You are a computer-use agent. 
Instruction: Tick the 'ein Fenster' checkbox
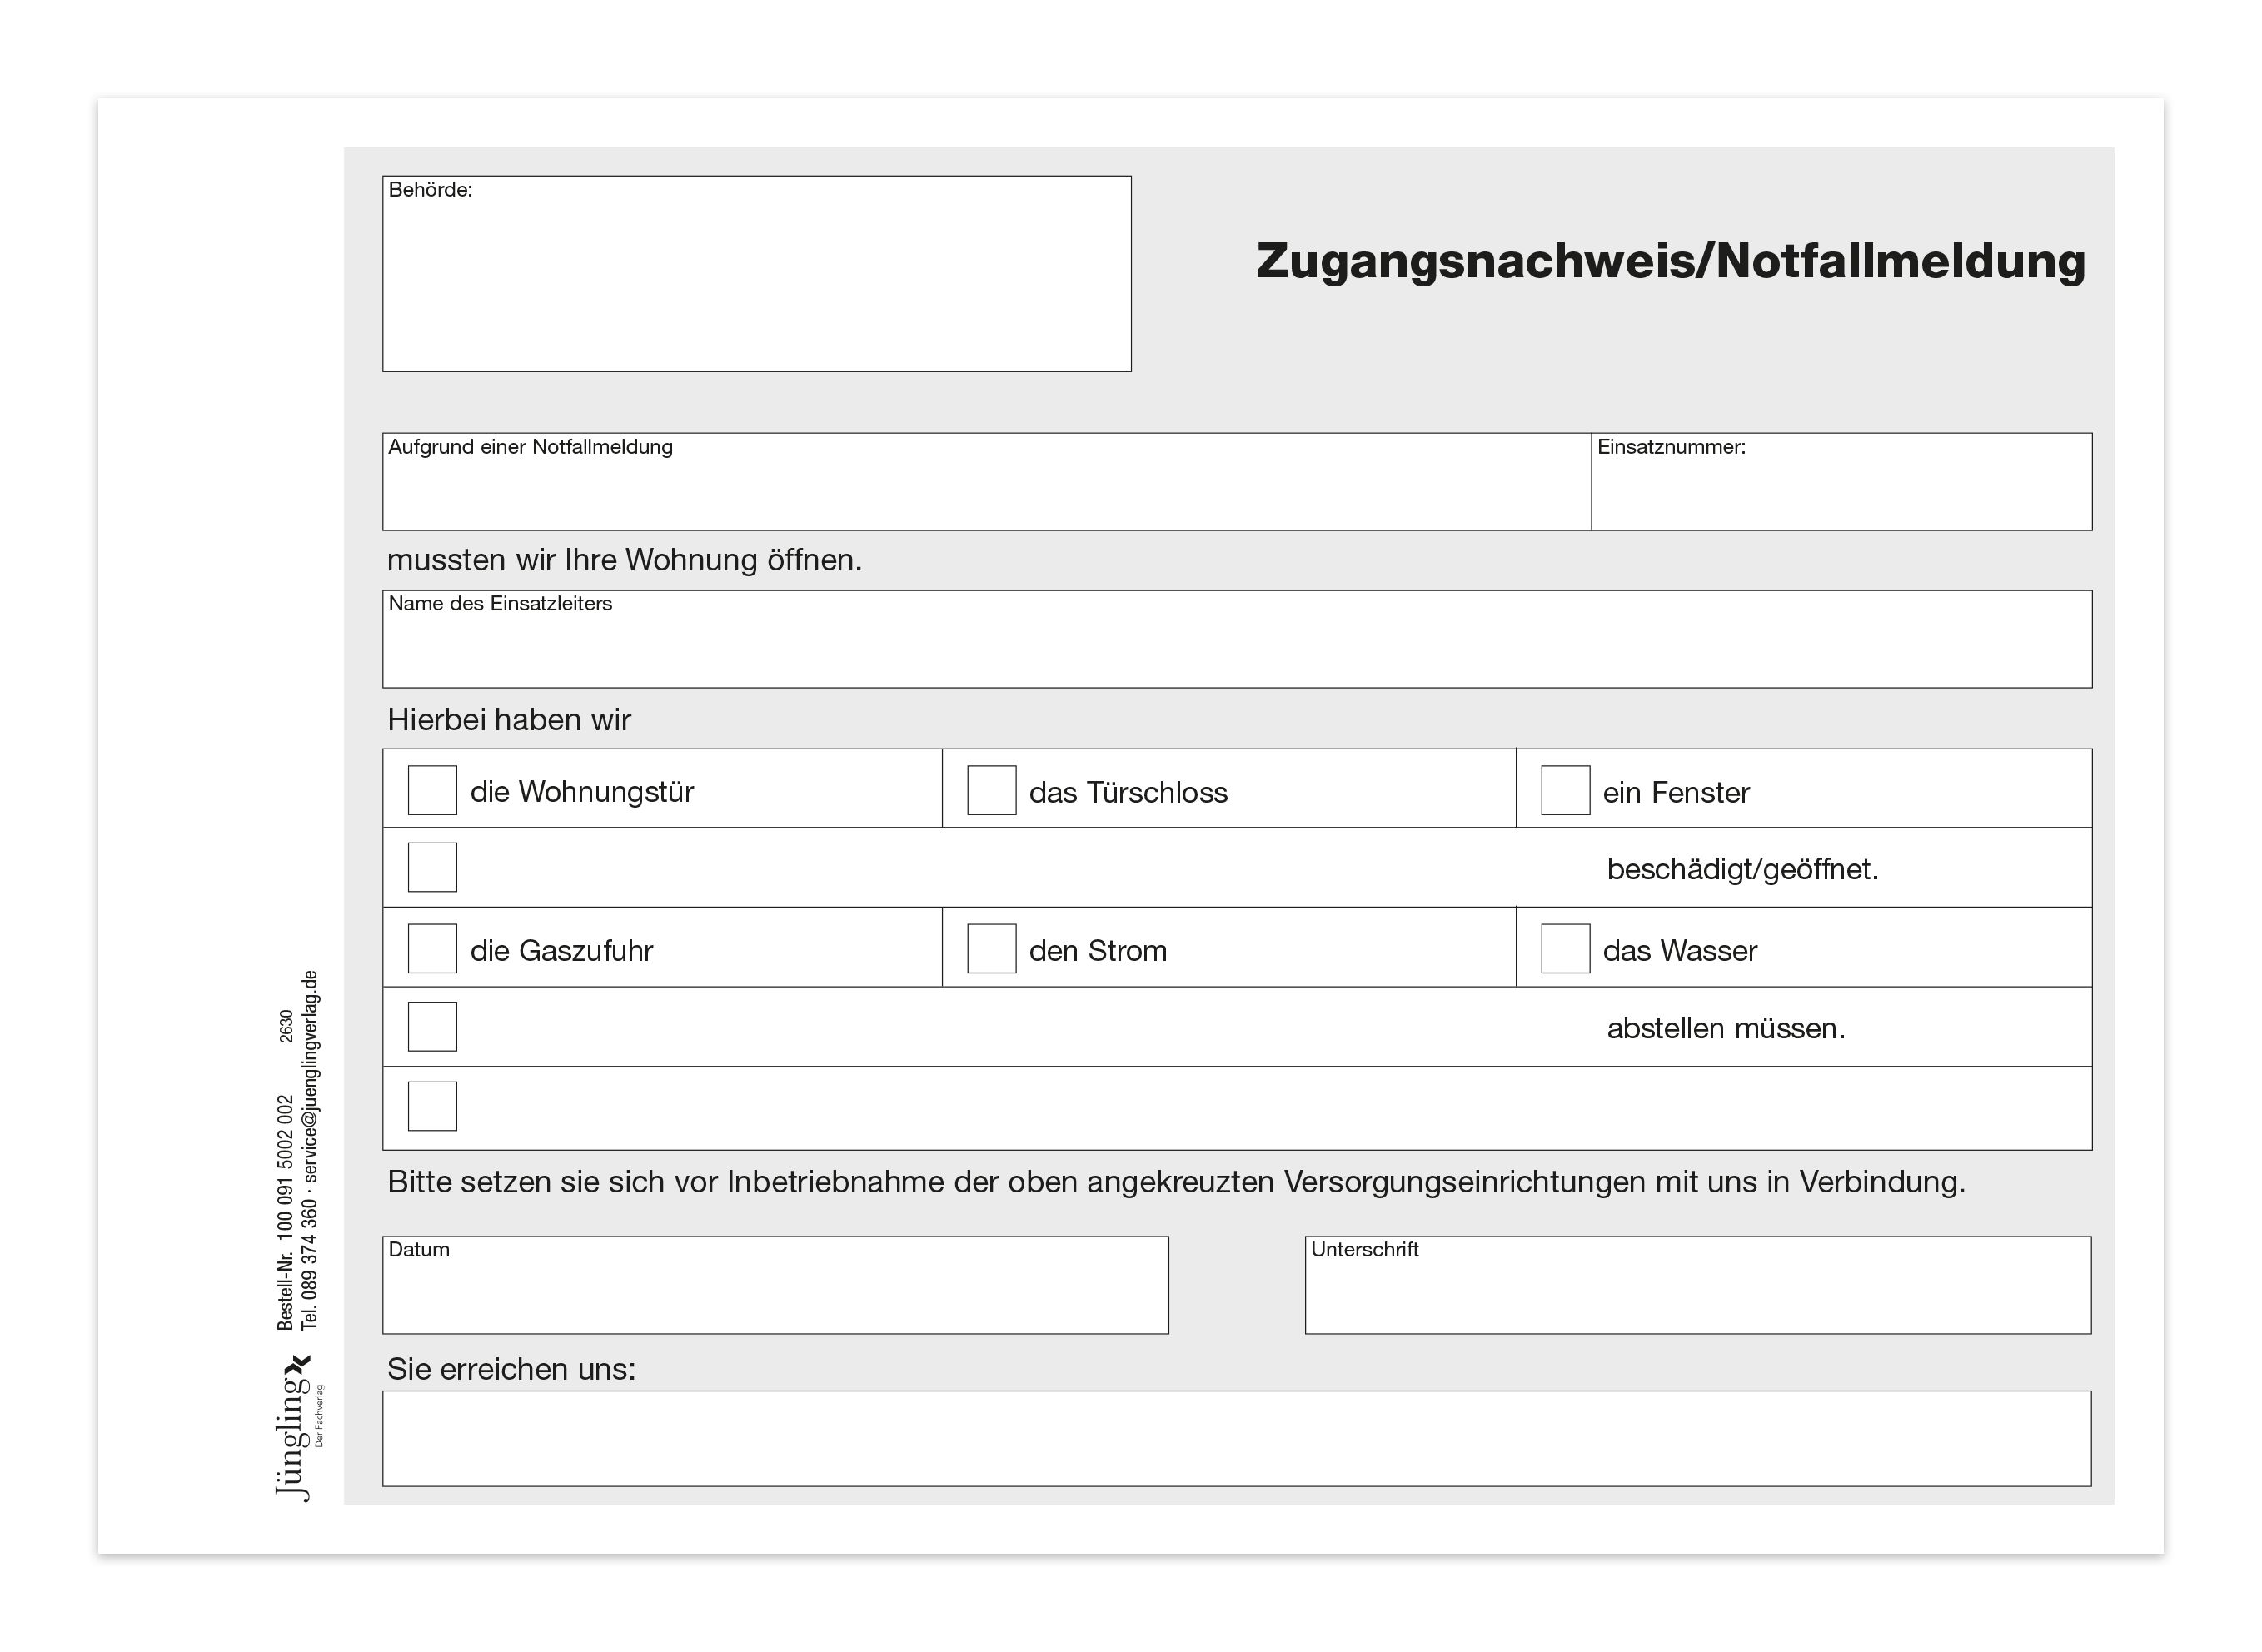tap(1565, 790)
